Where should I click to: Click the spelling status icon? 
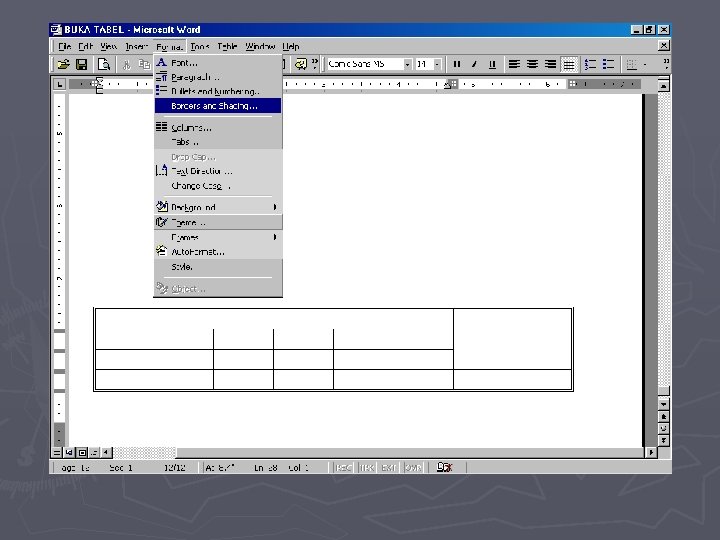tap(444, 467)
